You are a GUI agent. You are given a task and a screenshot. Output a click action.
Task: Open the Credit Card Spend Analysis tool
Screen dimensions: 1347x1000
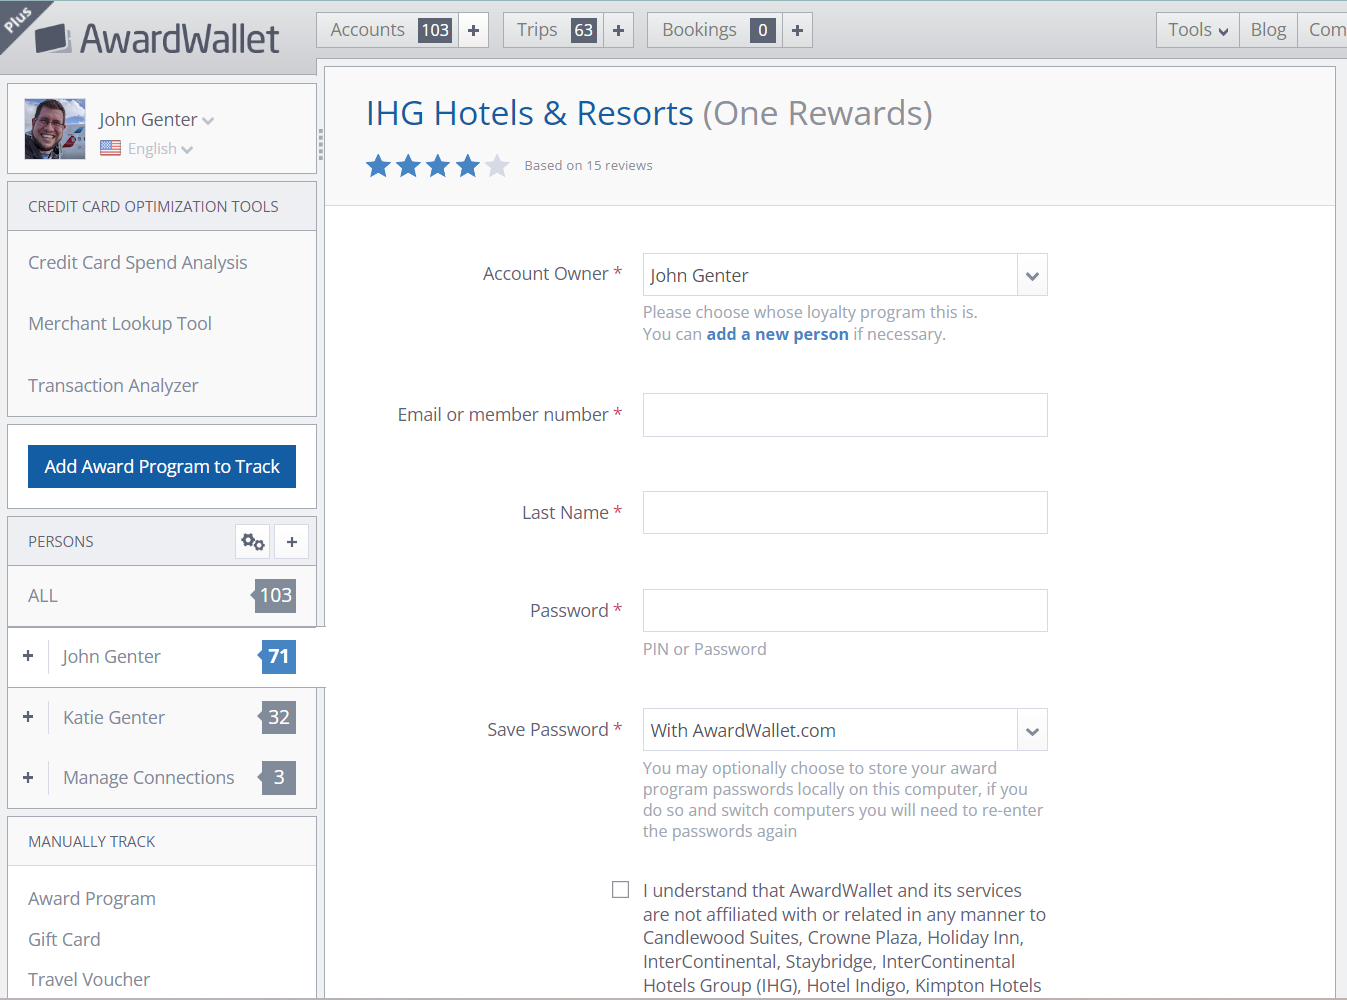pos(137,262)
